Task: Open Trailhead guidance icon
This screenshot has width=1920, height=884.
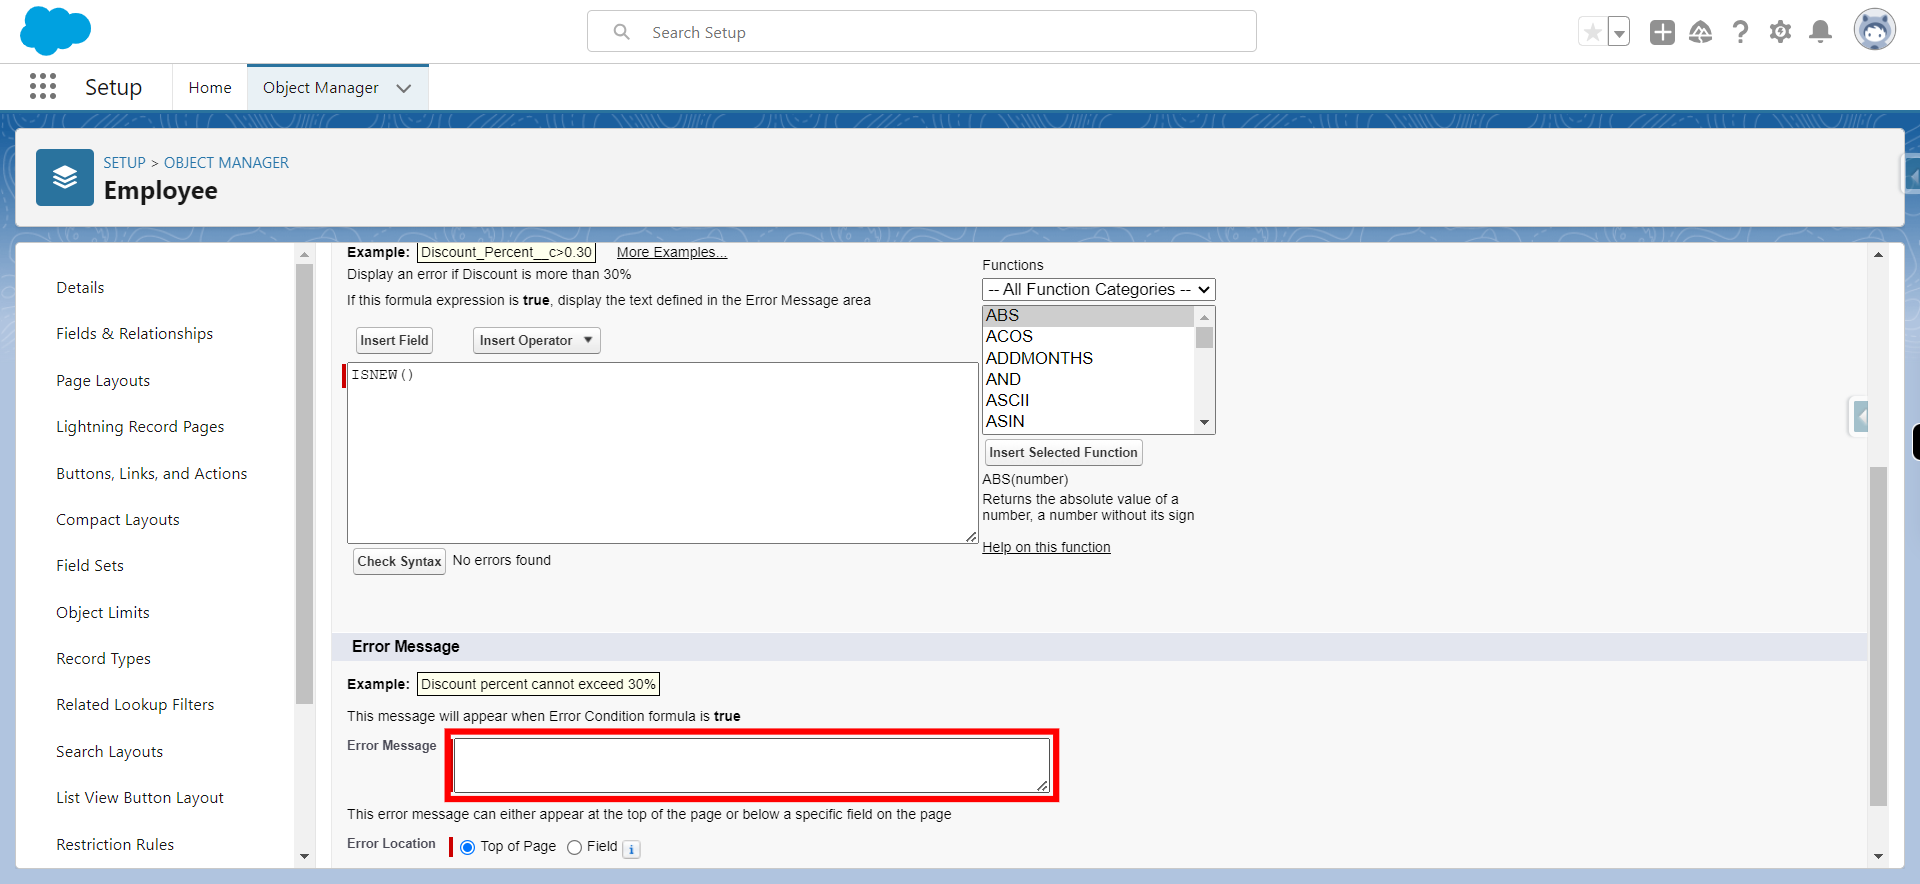Action: [1700, 32]
